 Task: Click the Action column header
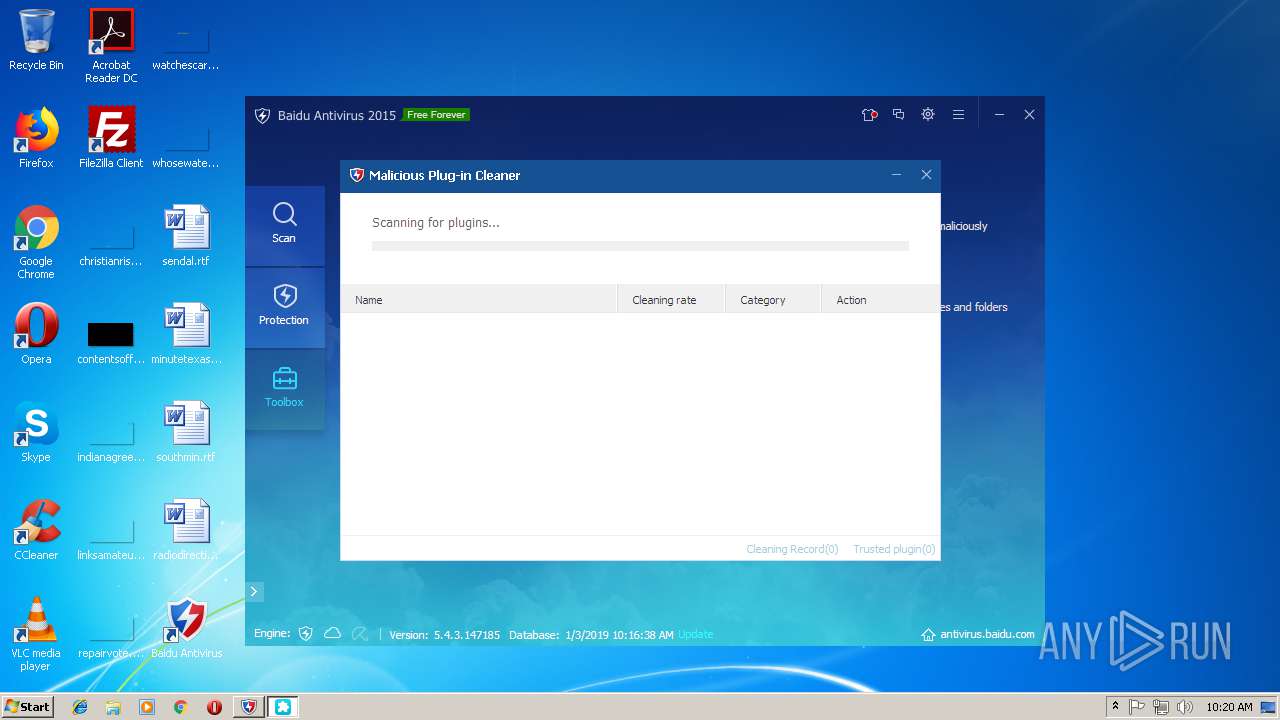pos(880,300)
